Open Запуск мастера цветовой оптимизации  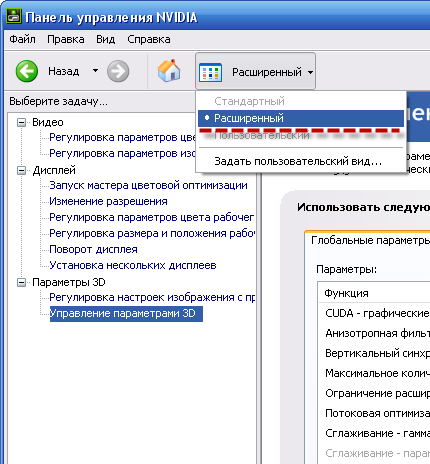coord(148,185)
